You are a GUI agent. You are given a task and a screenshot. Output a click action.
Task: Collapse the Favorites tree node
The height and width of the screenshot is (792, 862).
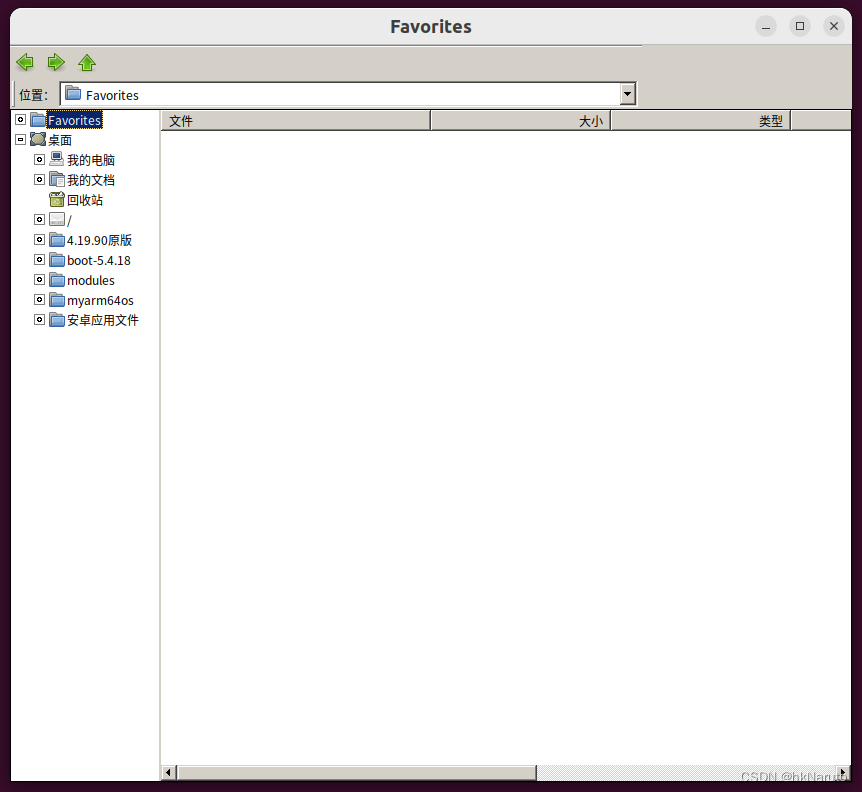20,119
